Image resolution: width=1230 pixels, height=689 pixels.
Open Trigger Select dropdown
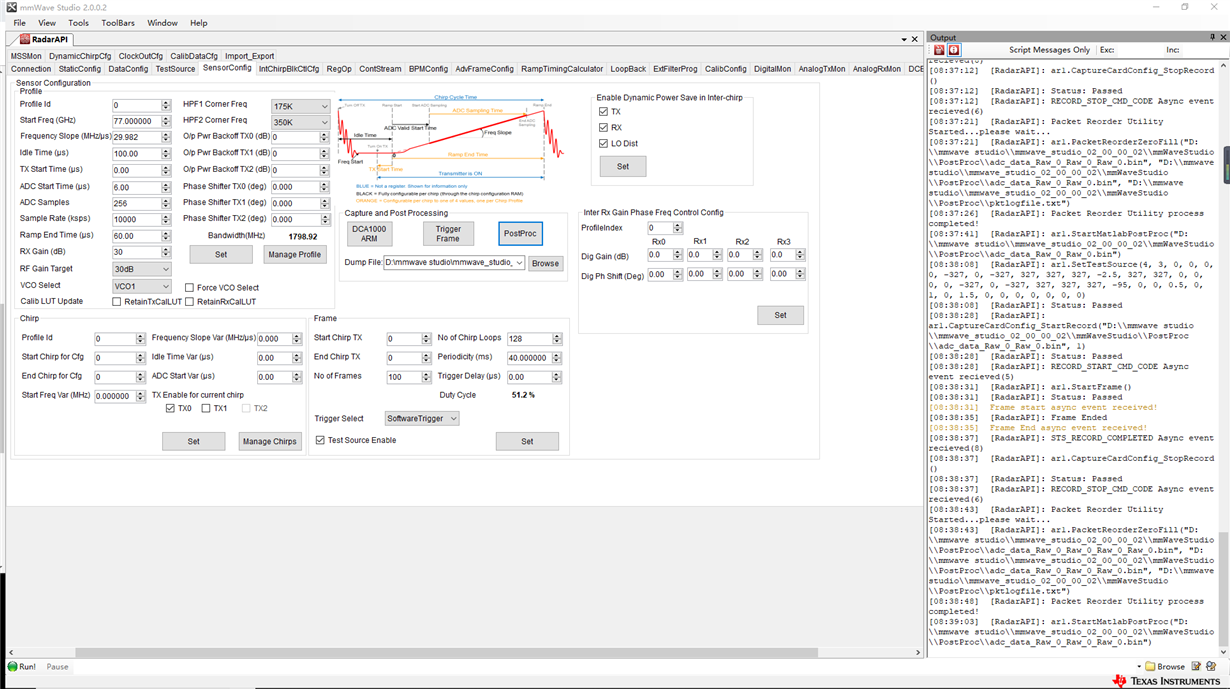[422, 419]
